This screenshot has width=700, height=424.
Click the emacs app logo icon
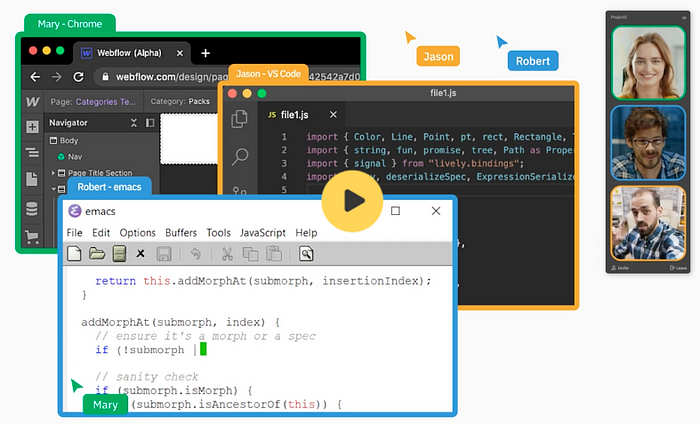pos(75,211)
